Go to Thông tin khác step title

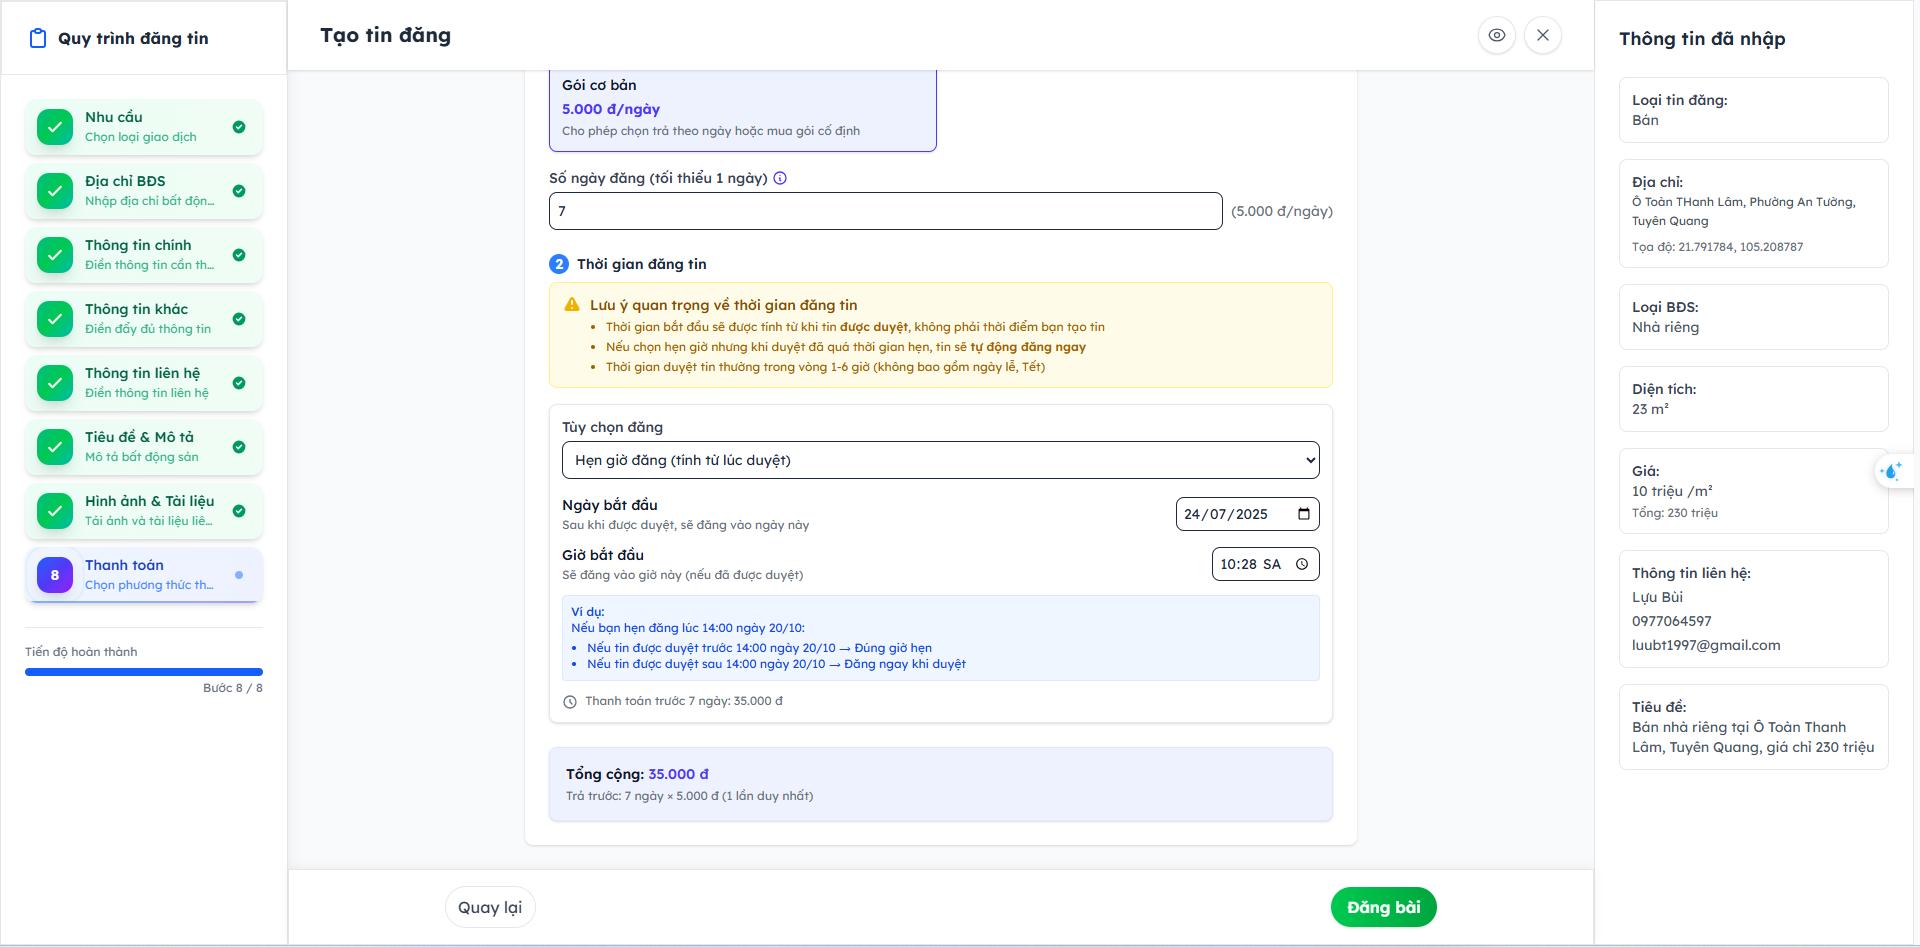136,309
